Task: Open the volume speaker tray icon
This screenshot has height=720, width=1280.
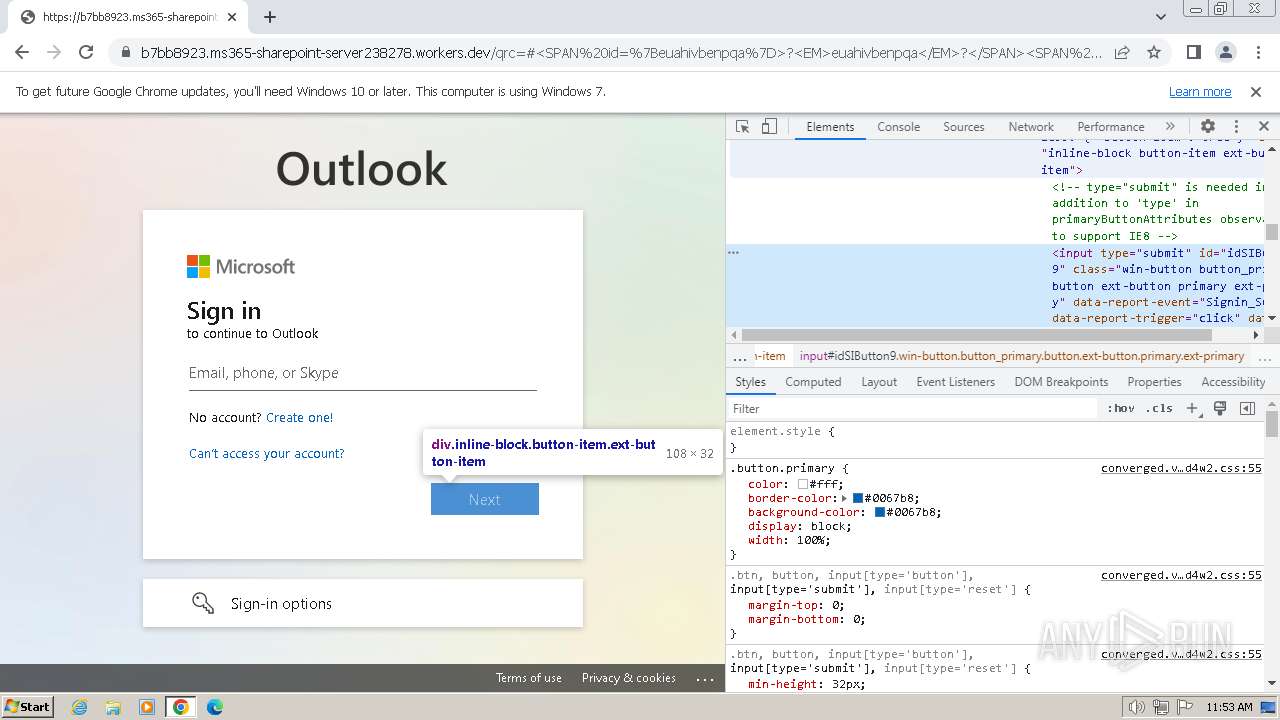Action: 1137,707
